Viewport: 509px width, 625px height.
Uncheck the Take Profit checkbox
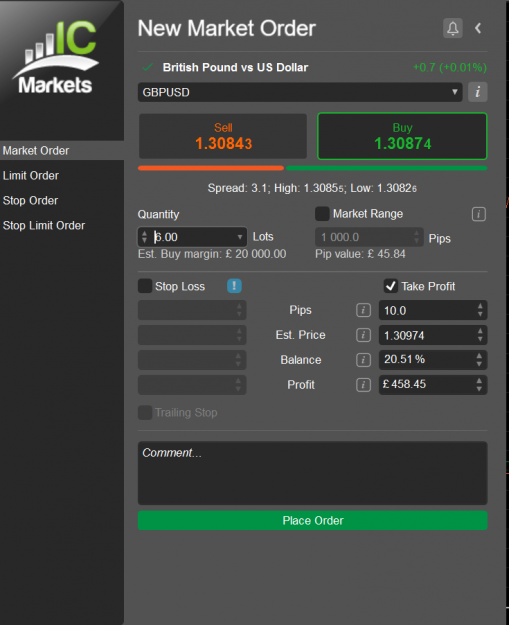point(391,286)
